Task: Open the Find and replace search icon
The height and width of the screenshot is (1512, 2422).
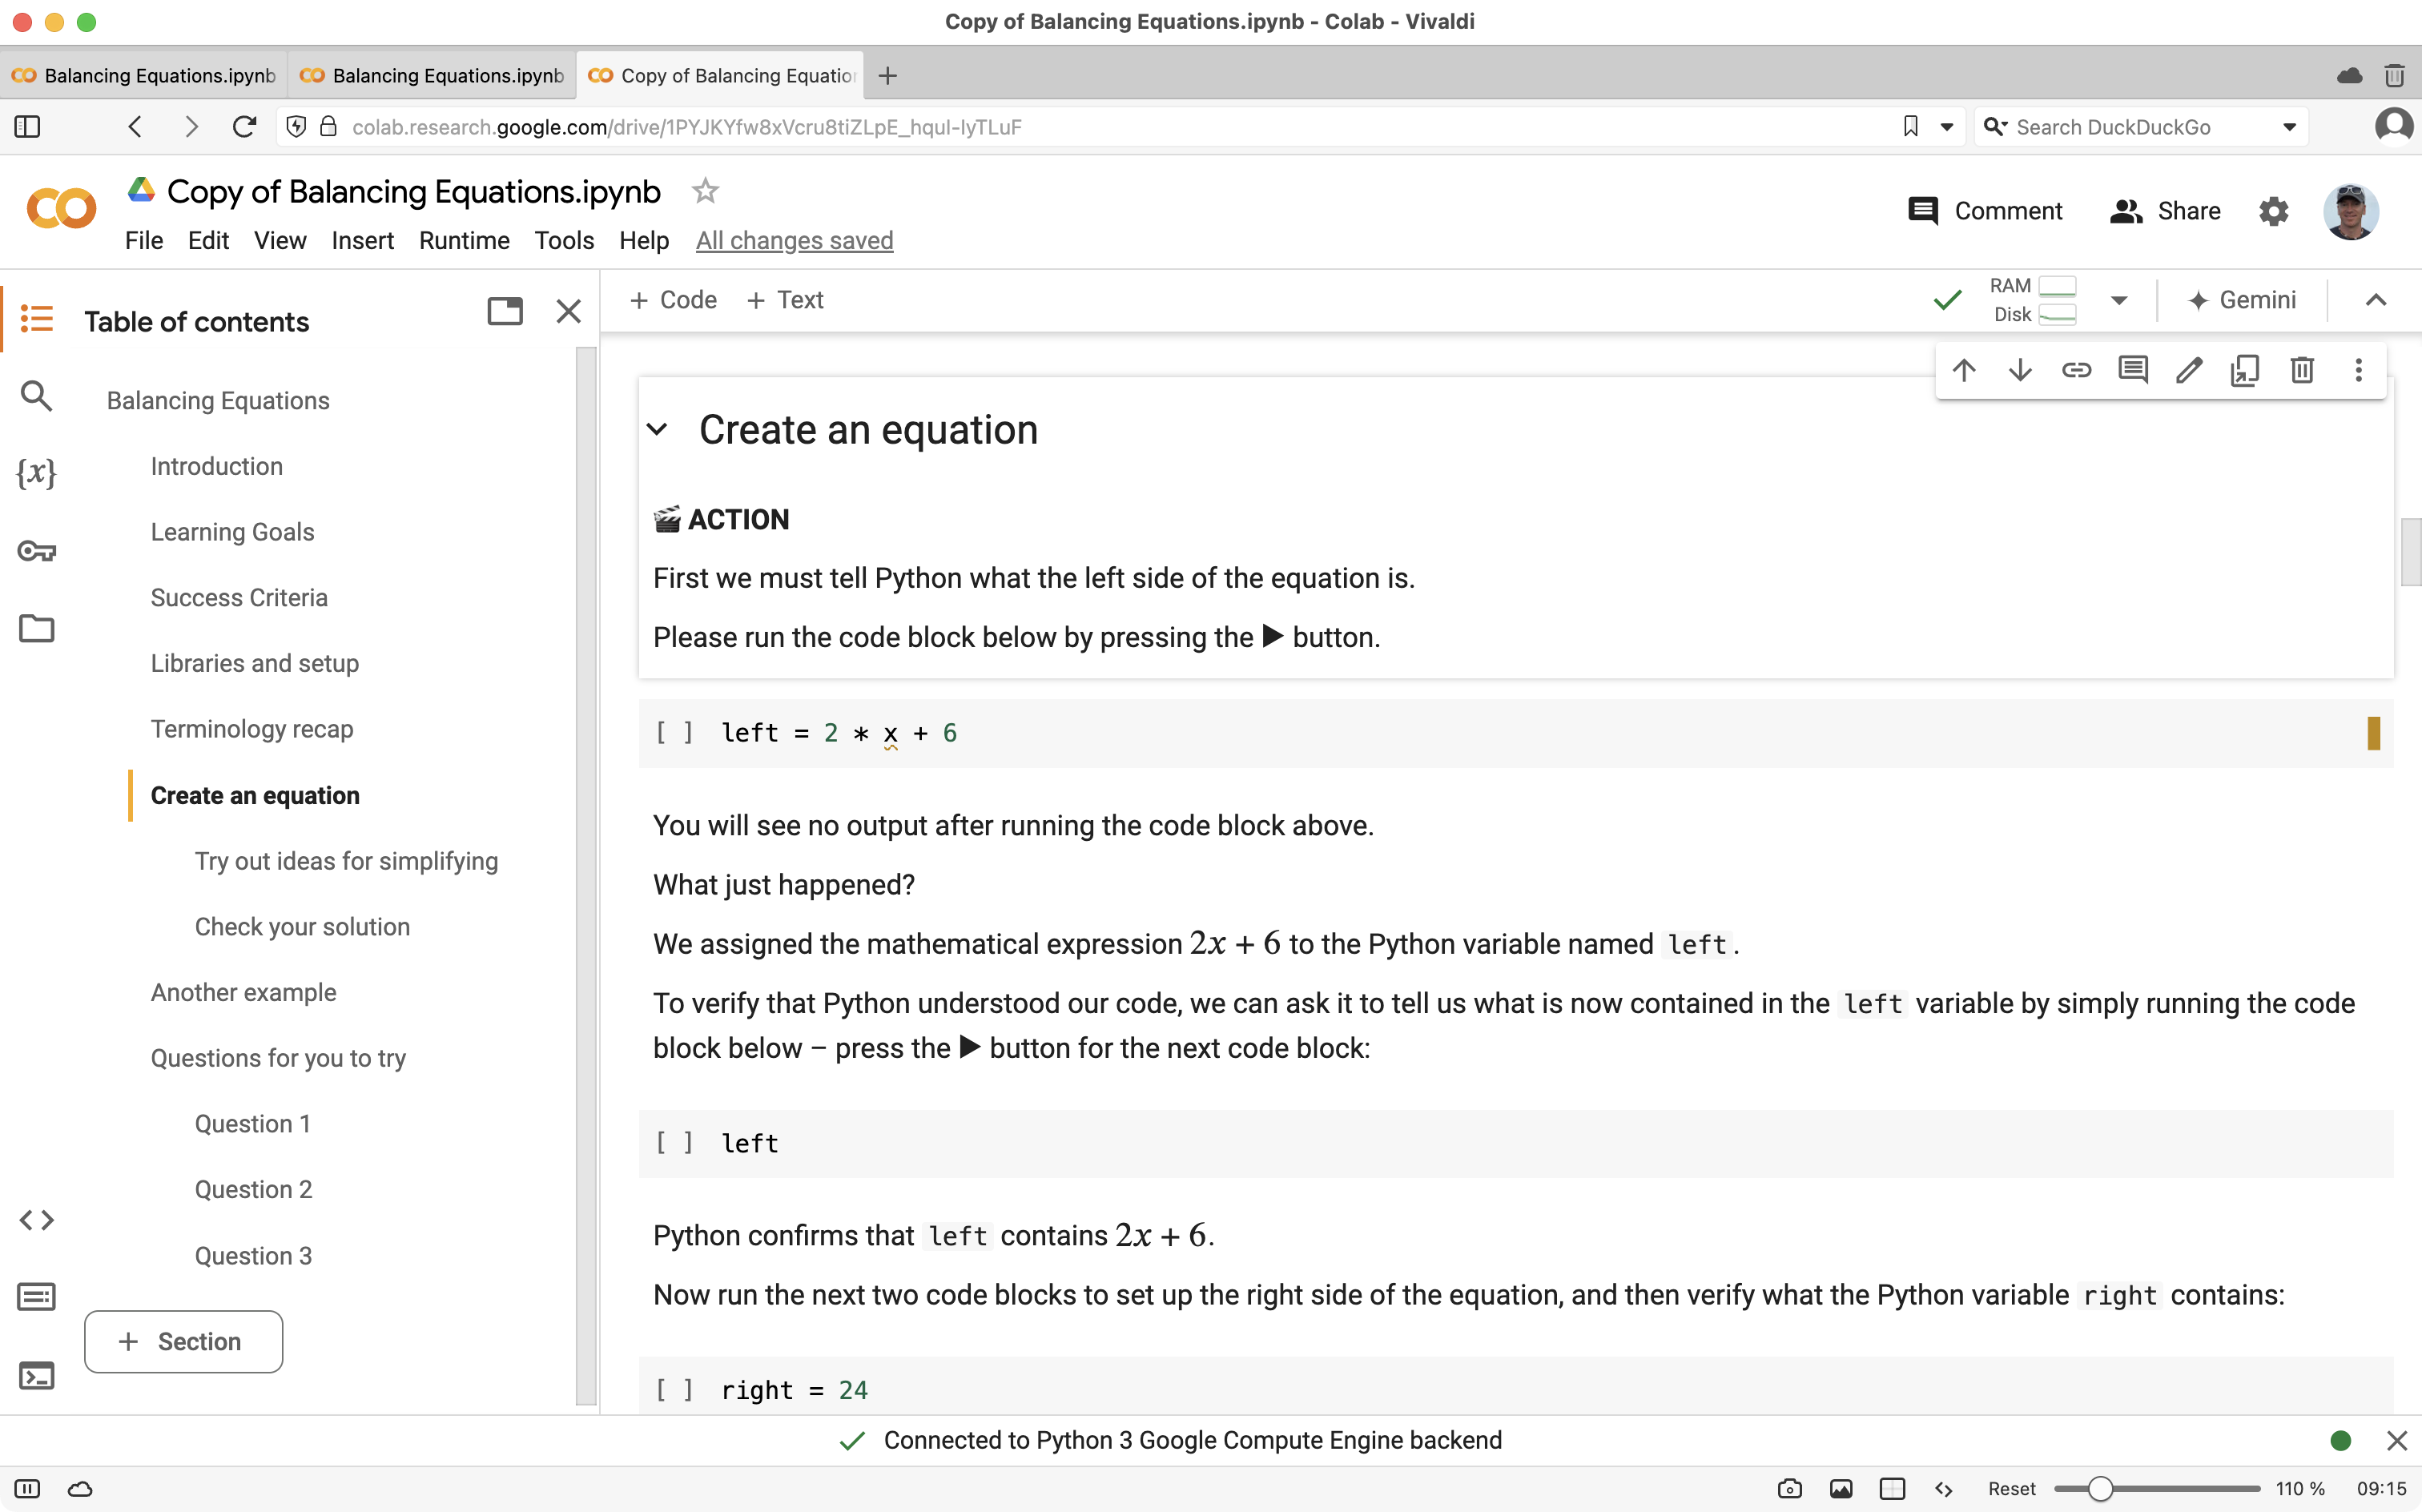Action: pos(37,397)
